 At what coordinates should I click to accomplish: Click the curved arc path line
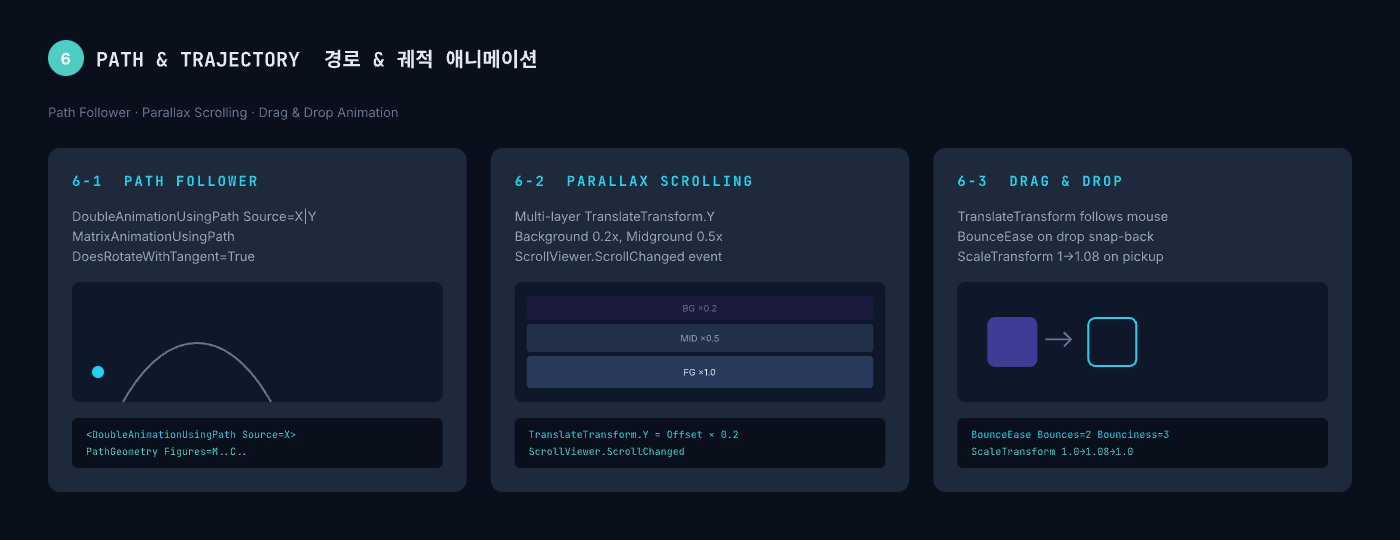[x=197, y=344]
